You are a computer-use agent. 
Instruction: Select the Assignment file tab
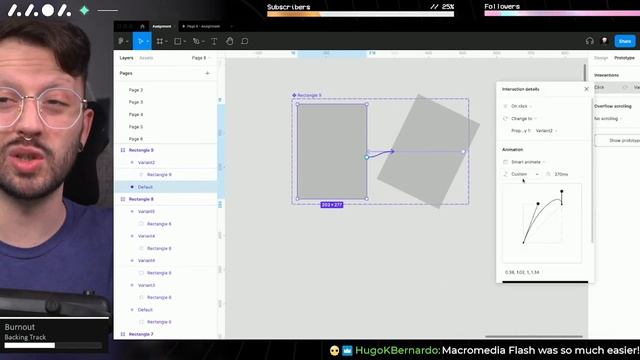tap(162, 27)
